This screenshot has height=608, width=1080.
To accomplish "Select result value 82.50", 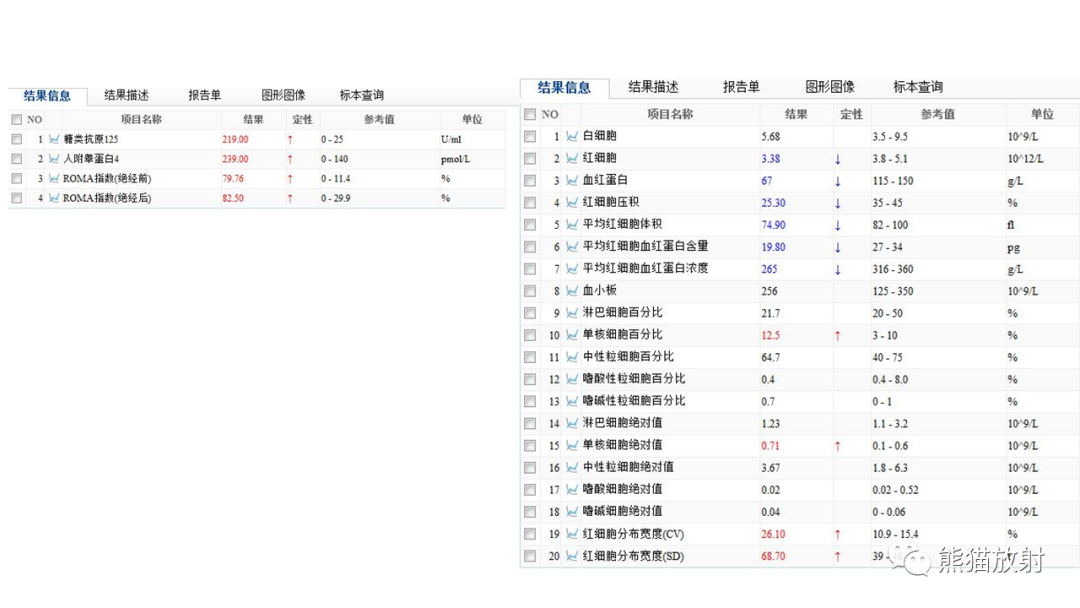I will tap(233, 198).
